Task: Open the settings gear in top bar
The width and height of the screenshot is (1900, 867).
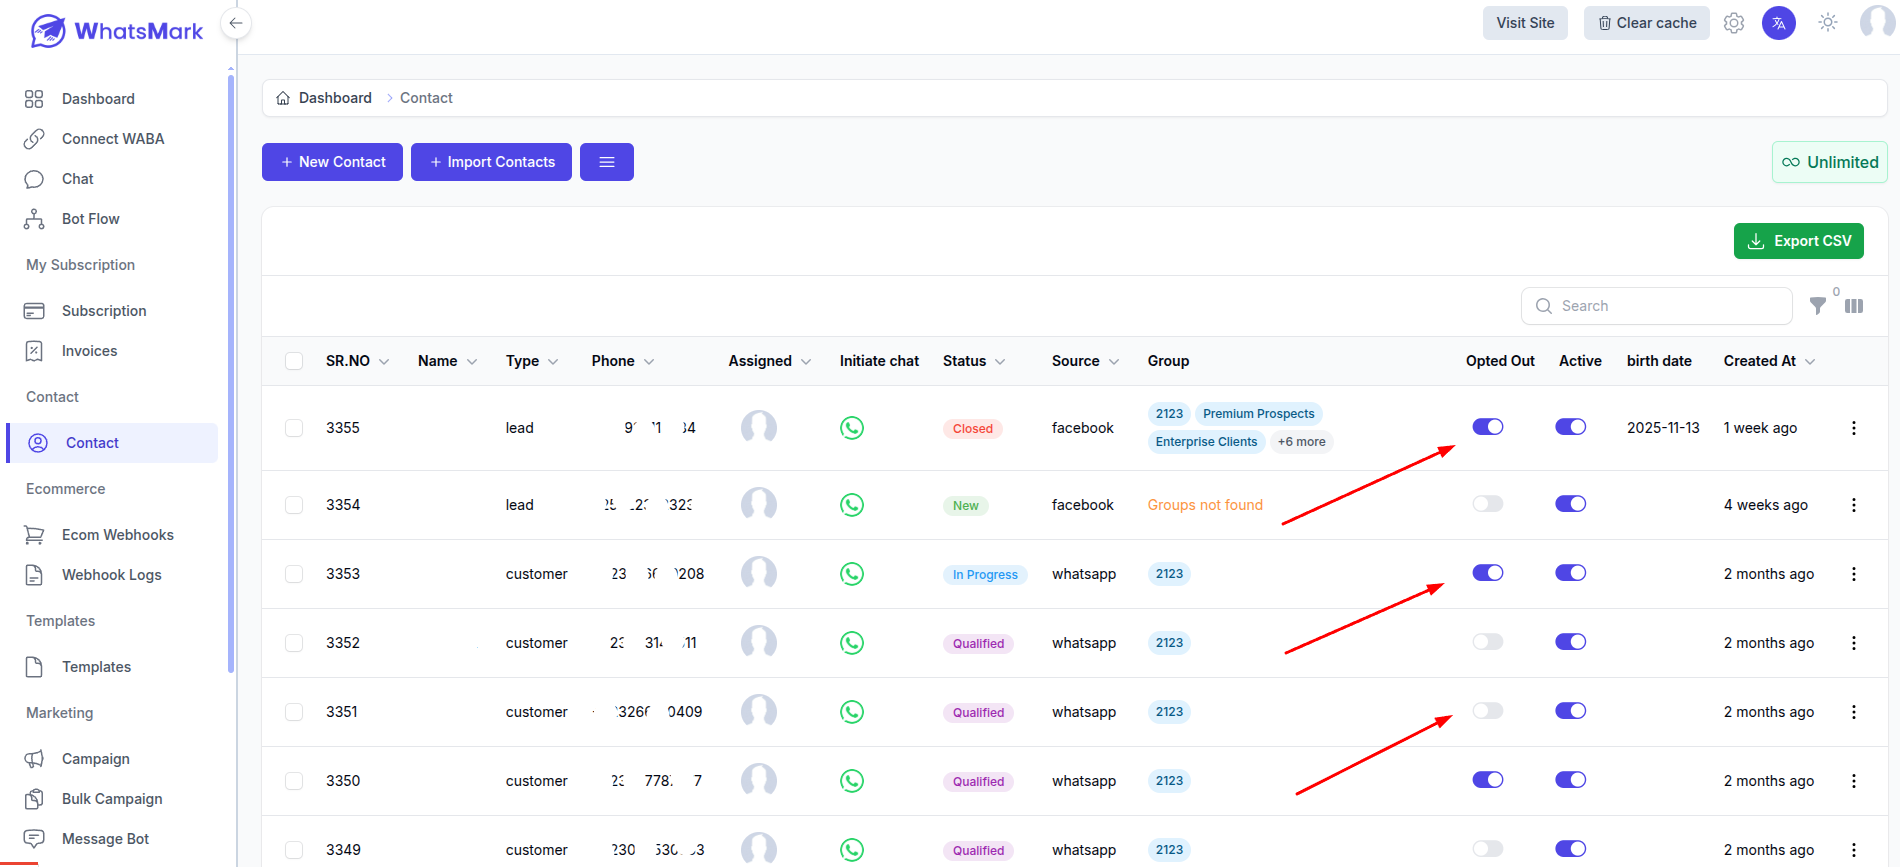Action: coord(1734,23)
